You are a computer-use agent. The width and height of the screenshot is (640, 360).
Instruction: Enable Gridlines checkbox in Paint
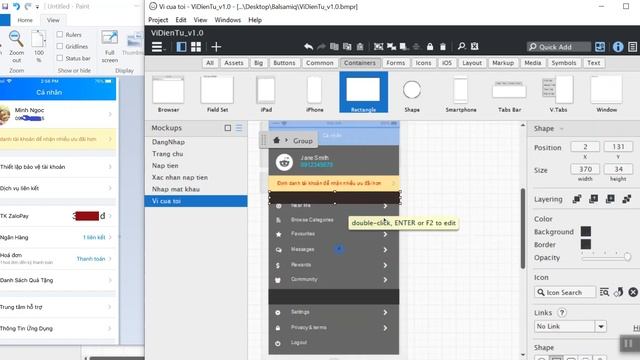(60, 46)
